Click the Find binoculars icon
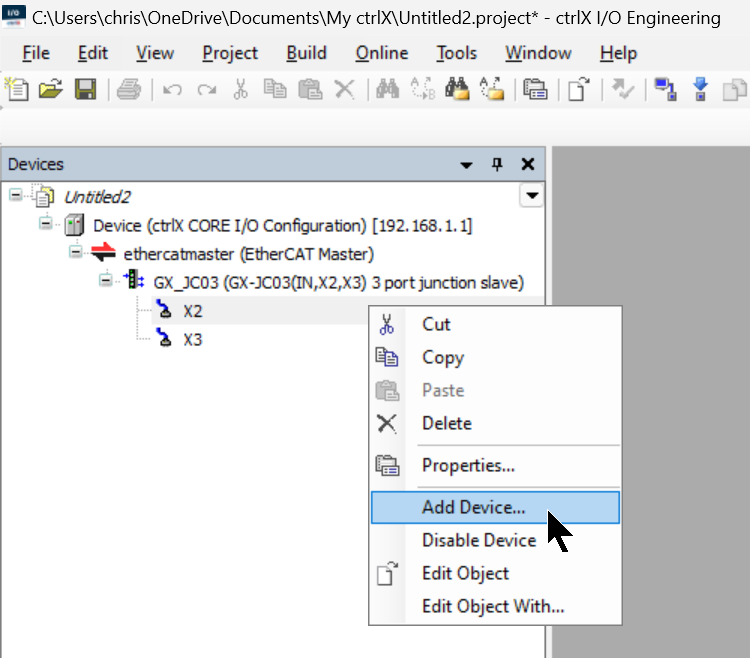750x658 pixels. [387, 89]
